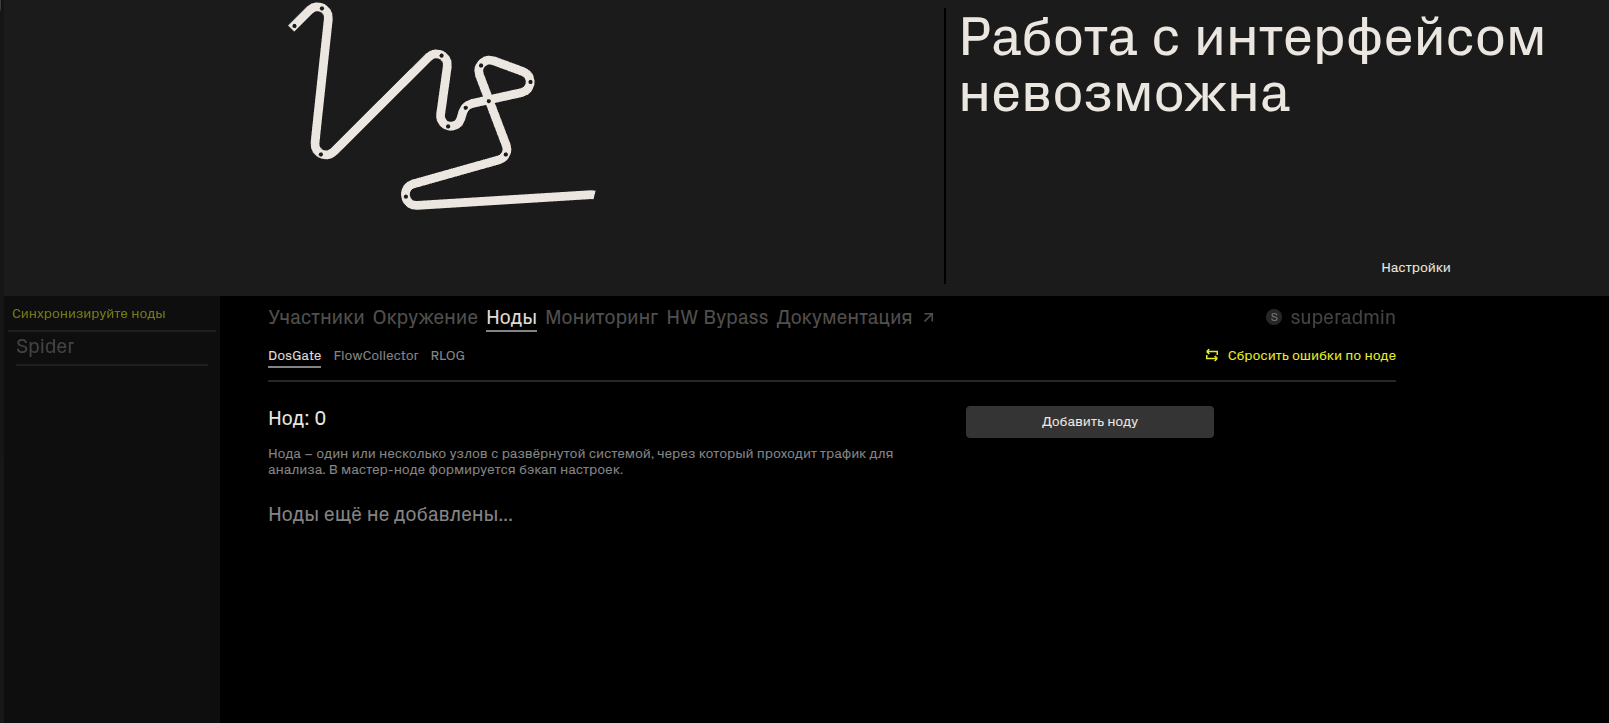Open the HW Bypass tab
This screenshot has width=1609, height=723.
(x=717, y=317)
